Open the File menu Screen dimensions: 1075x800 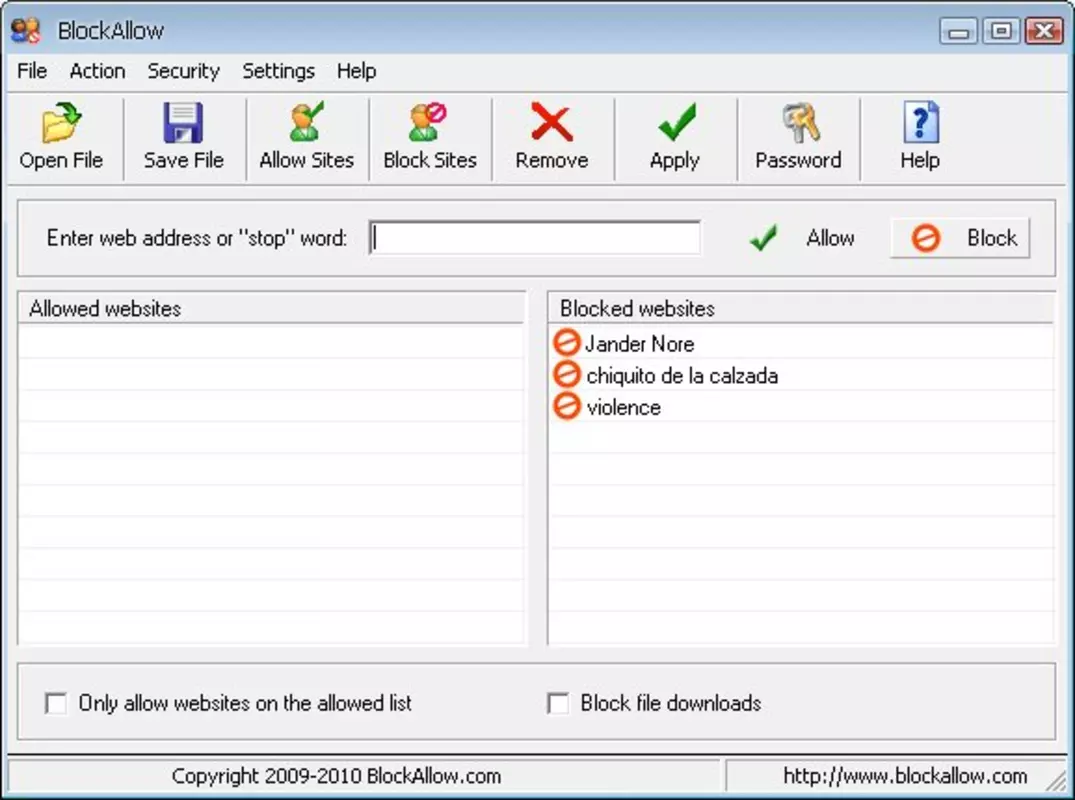32,71
